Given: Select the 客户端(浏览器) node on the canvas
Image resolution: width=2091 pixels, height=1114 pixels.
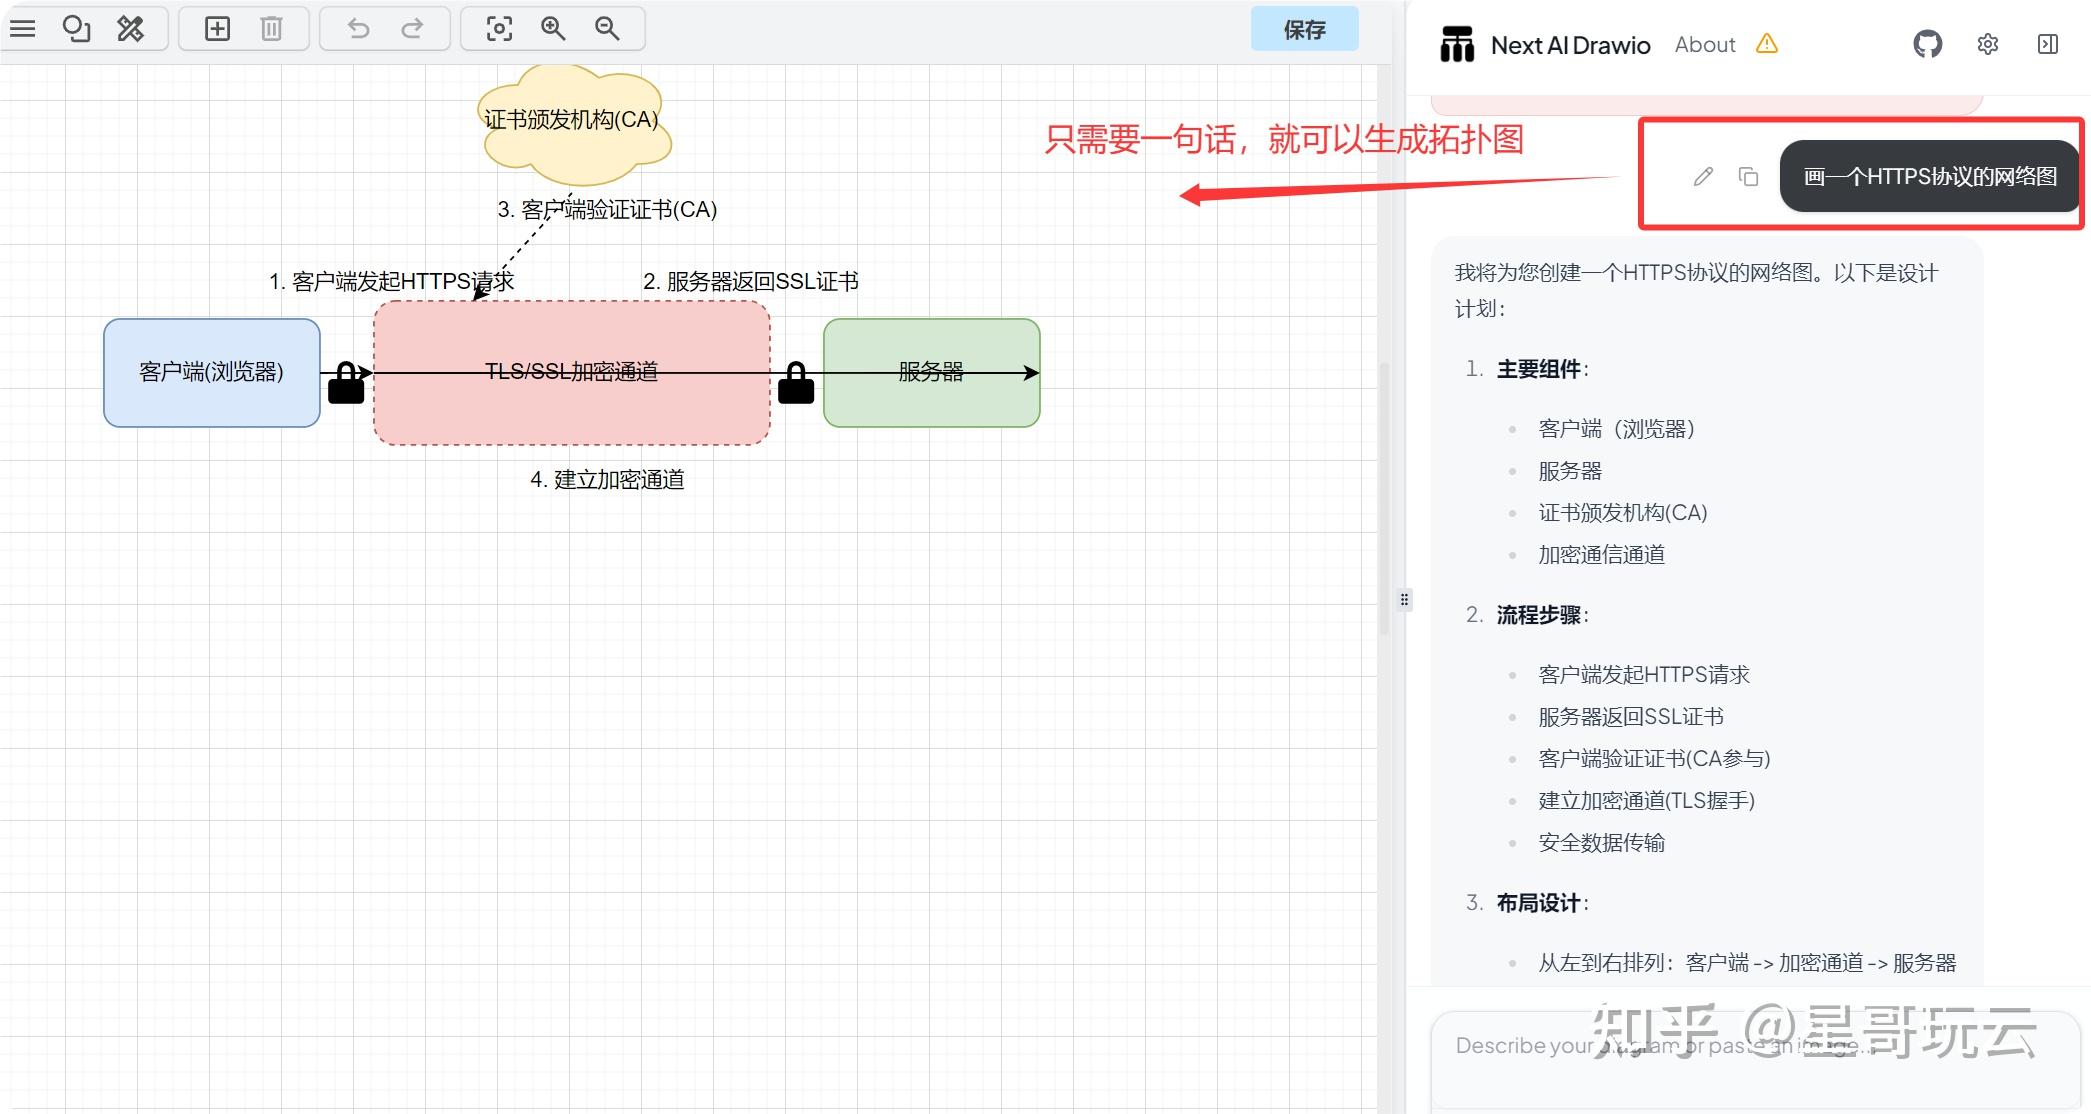Looking at the screenshot, I should (211, 373).
